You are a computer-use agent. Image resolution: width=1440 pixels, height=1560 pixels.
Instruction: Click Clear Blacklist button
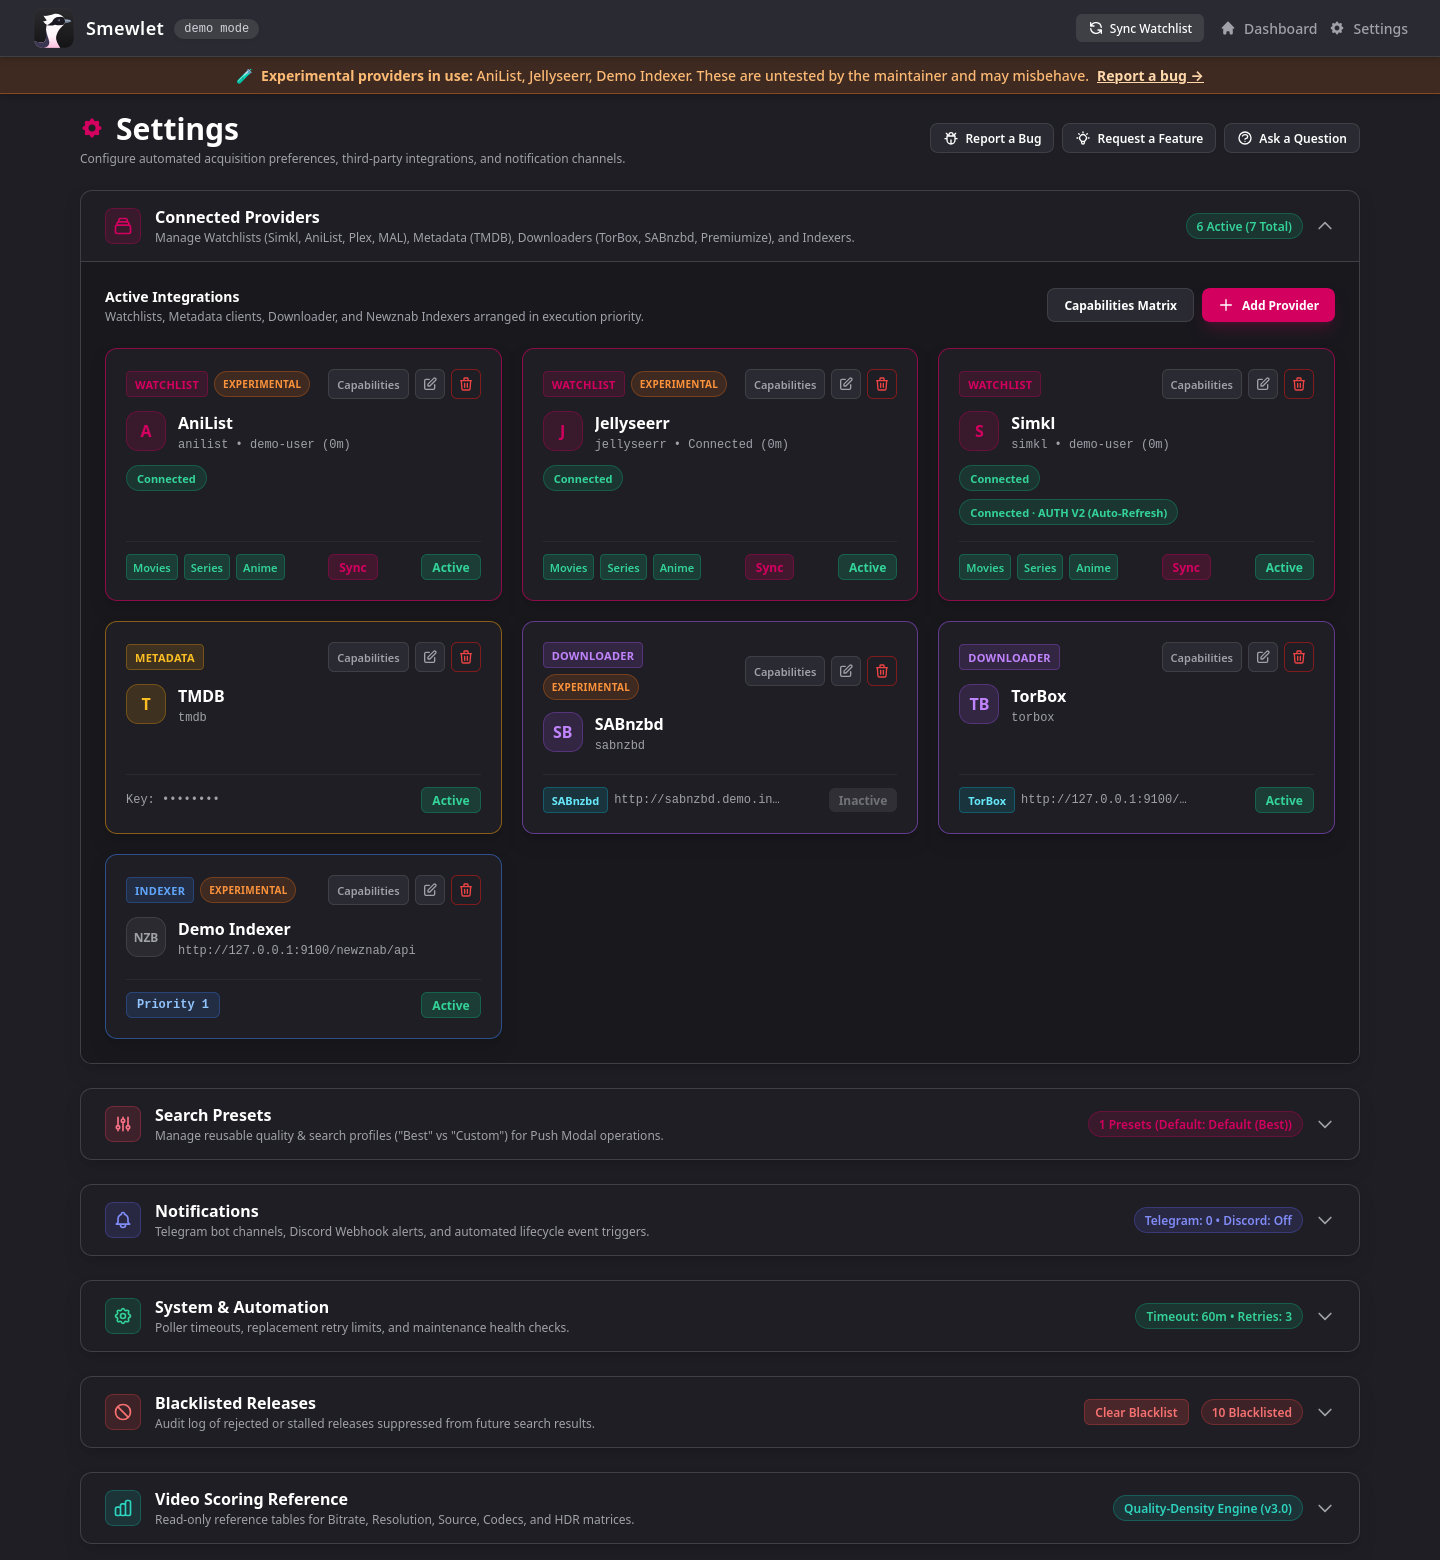click(1136, 1412)
